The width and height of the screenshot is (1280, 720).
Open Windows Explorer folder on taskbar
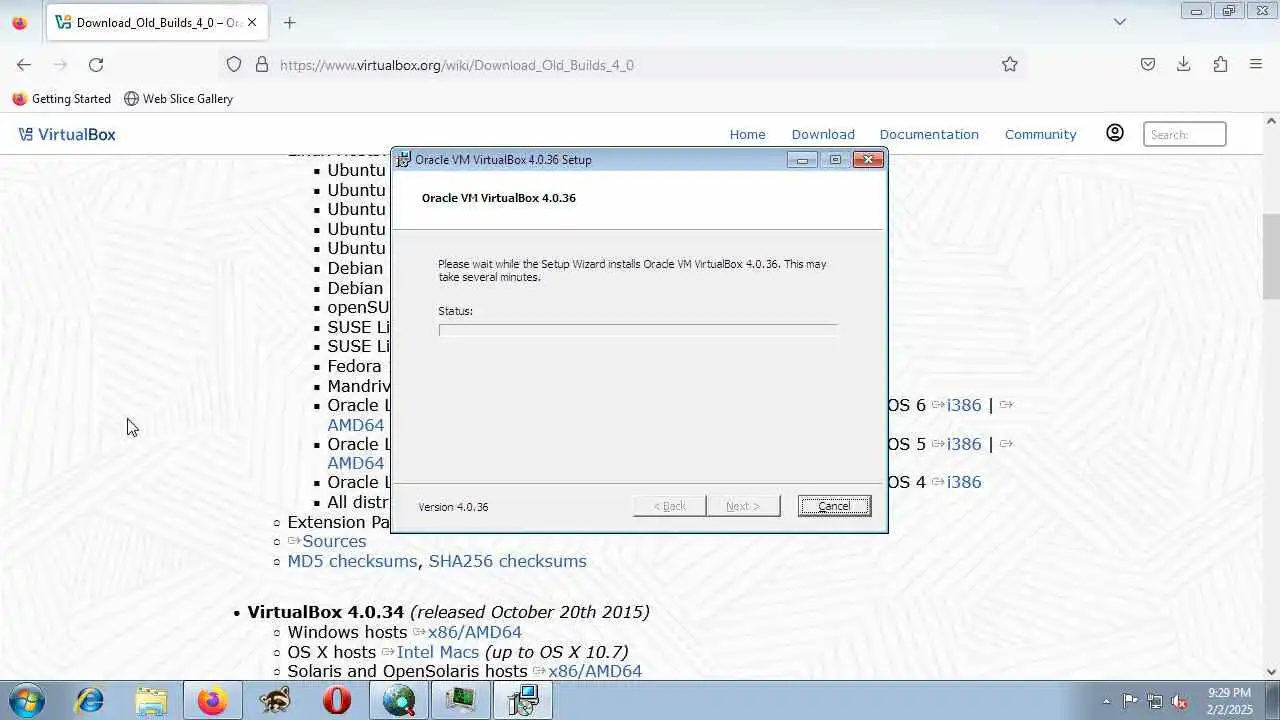click(x=151, y=700)
